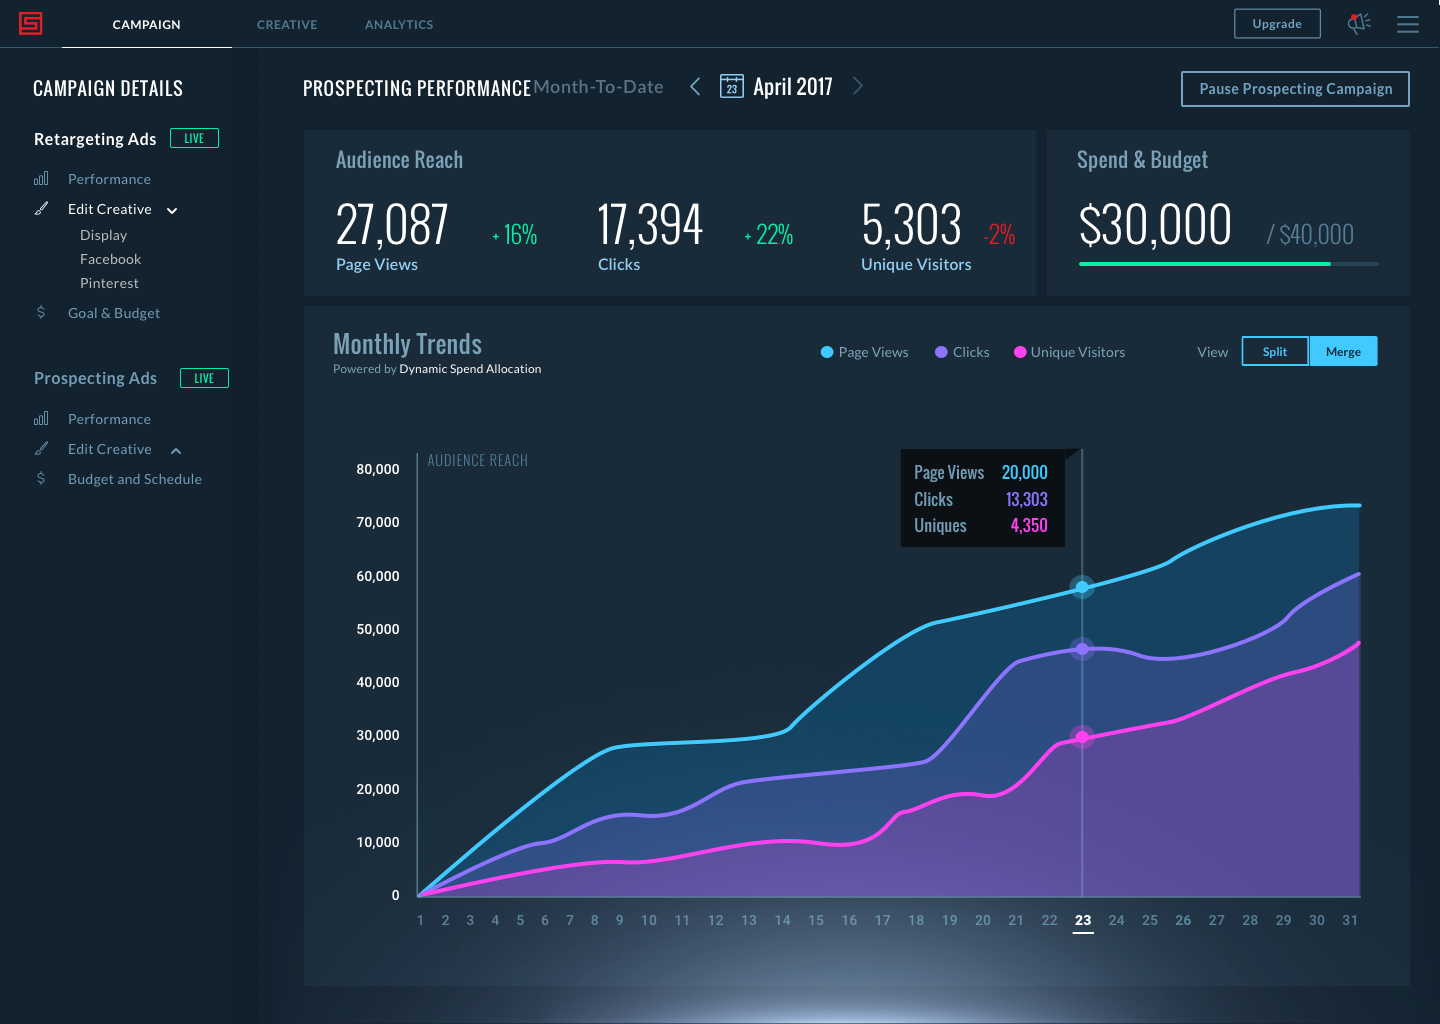Viewport: 1440px width, 1024px height.
Task: Click Retargeting Performance bar chart icon
Action: click(x=41, y=179)
